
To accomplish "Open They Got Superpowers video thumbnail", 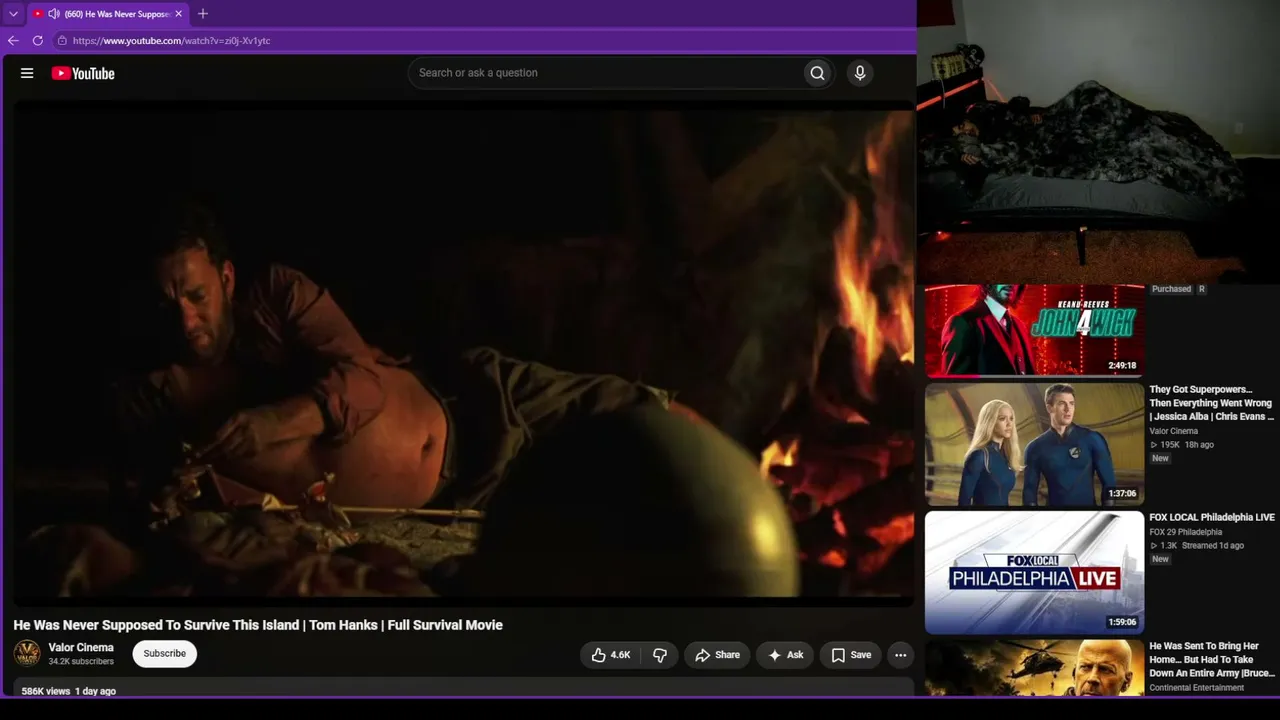I will coord(1034,445).
